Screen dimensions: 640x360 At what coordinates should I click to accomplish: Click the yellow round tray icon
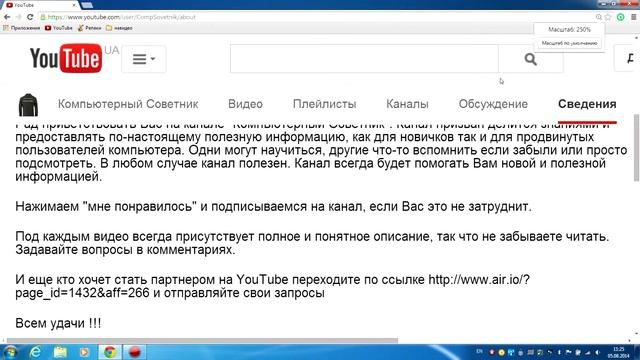point(501,352)
